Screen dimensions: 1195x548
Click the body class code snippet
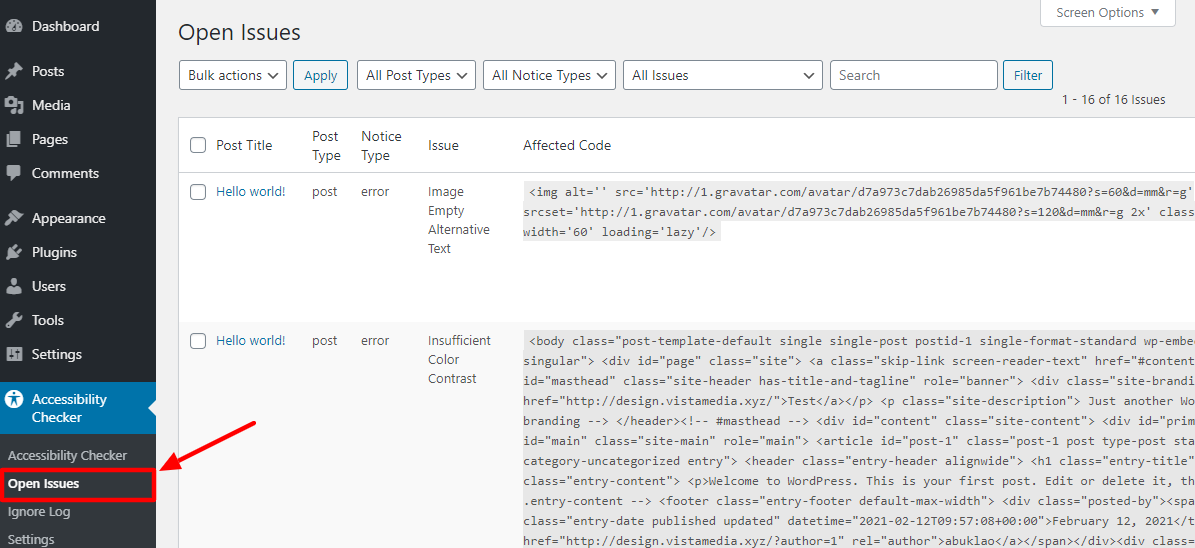[x=859, y=440]
